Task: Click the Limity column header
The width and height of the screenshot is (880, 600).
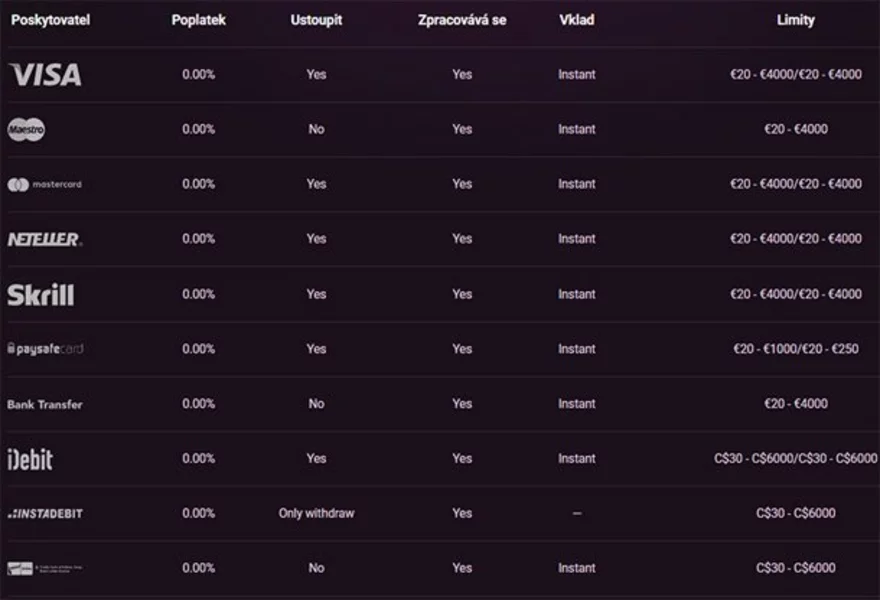Action: 795,20
